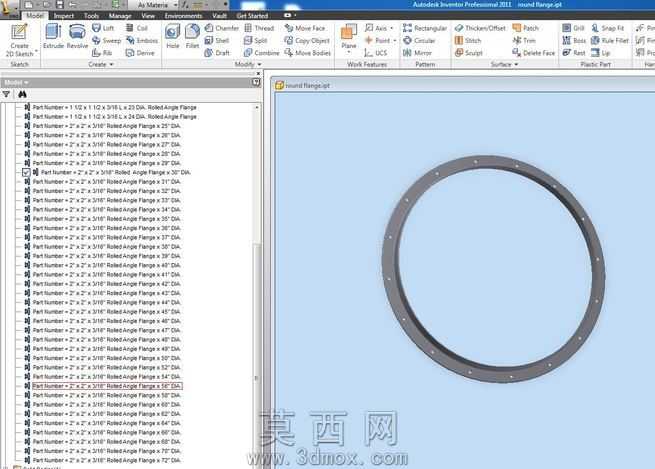
Task: Click the Mirror tool
Action: click(x=417, y=53)
